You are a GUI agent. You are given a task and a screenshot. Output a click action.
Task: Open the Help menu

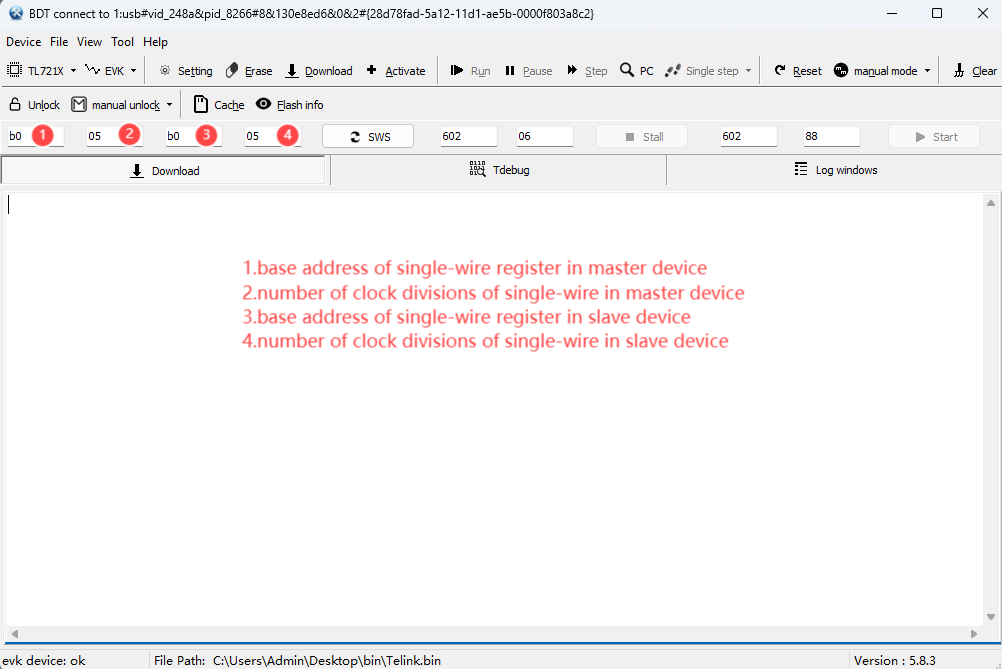(x=155, y=42)
